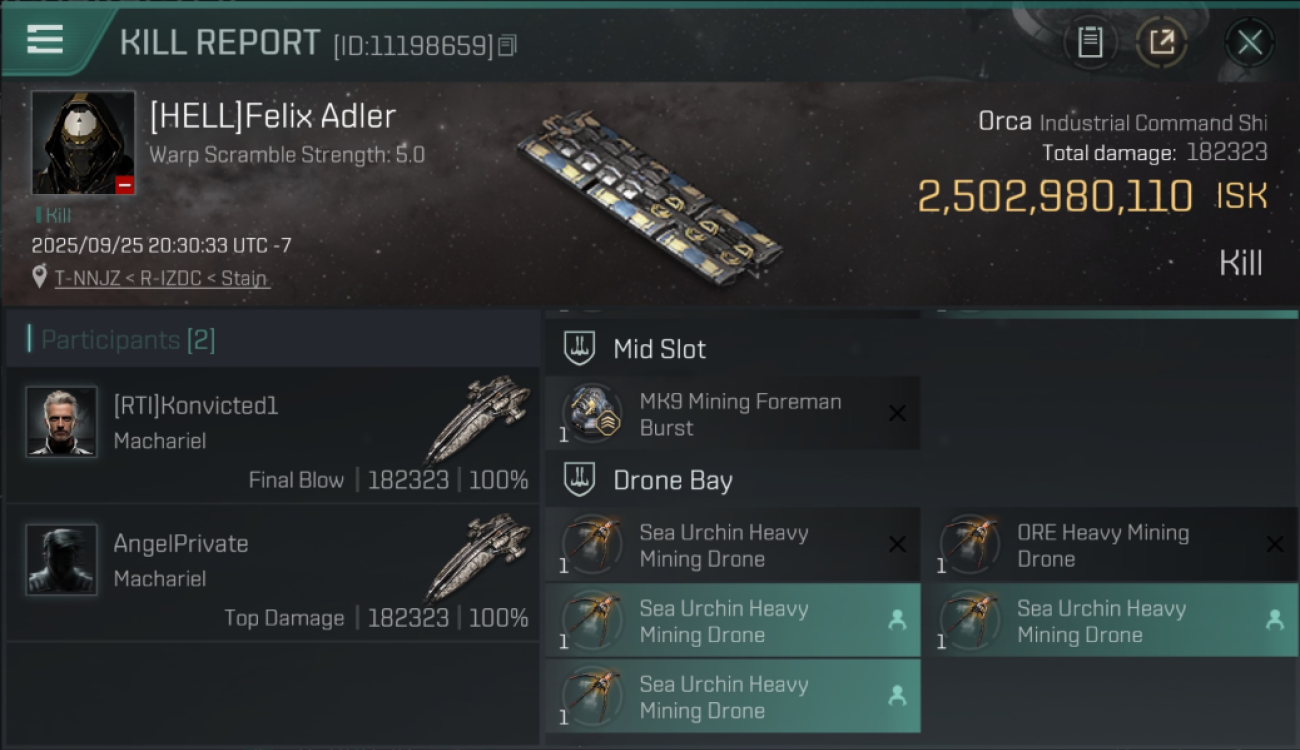
Task: Select the Participants tab
Action: pos(127,340)
